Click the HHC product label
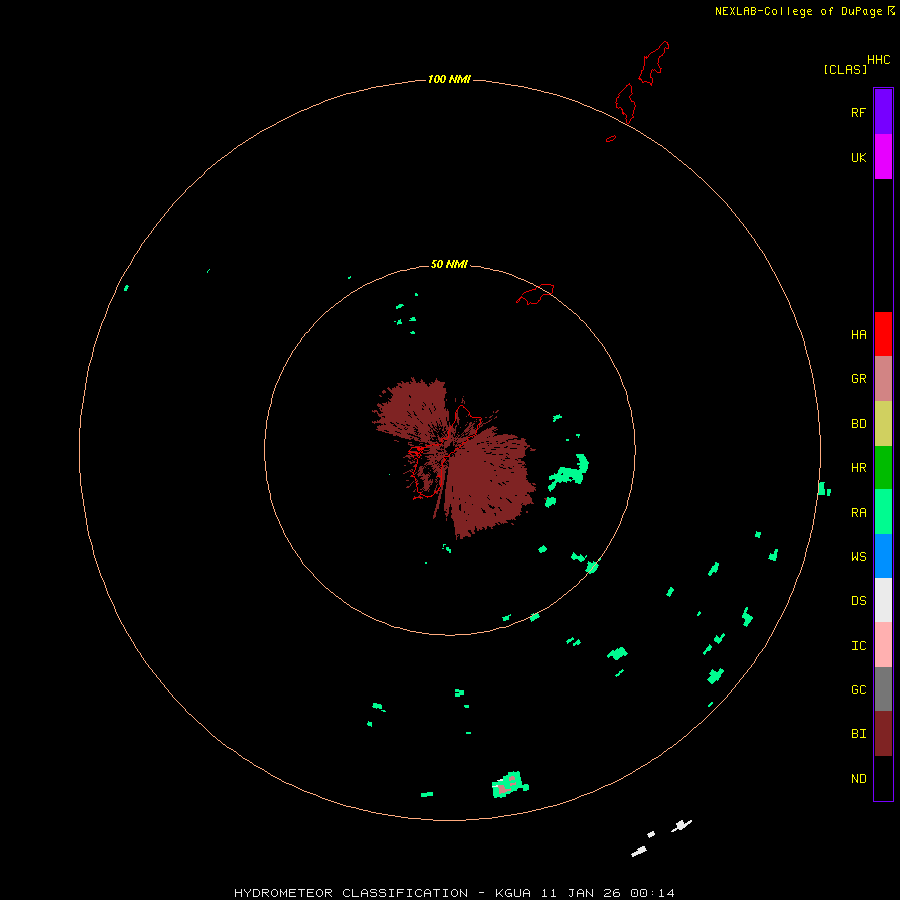 (878, 60)
